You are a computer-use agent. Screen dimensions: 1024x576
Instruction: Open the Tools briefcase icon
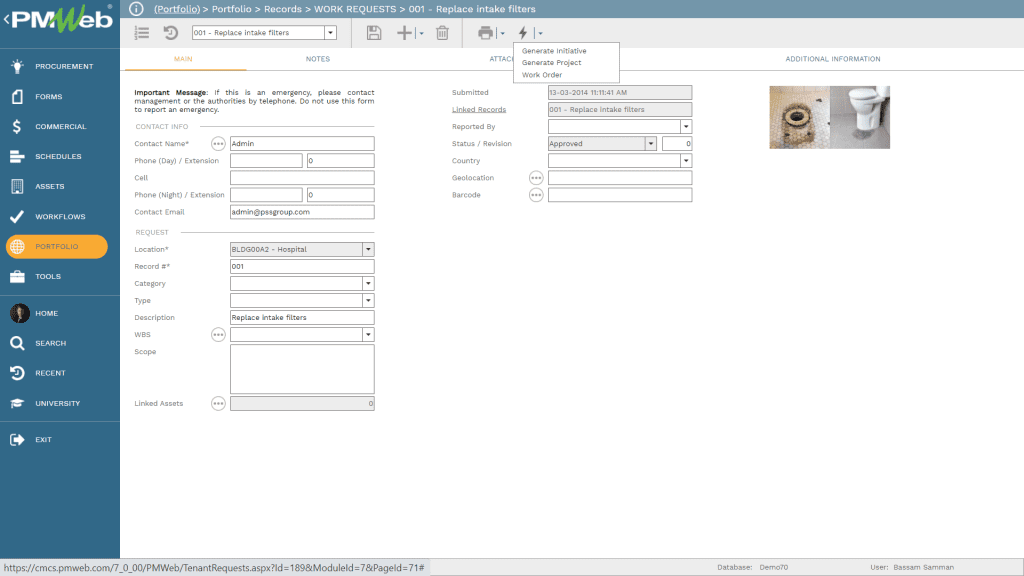(17, 276)
